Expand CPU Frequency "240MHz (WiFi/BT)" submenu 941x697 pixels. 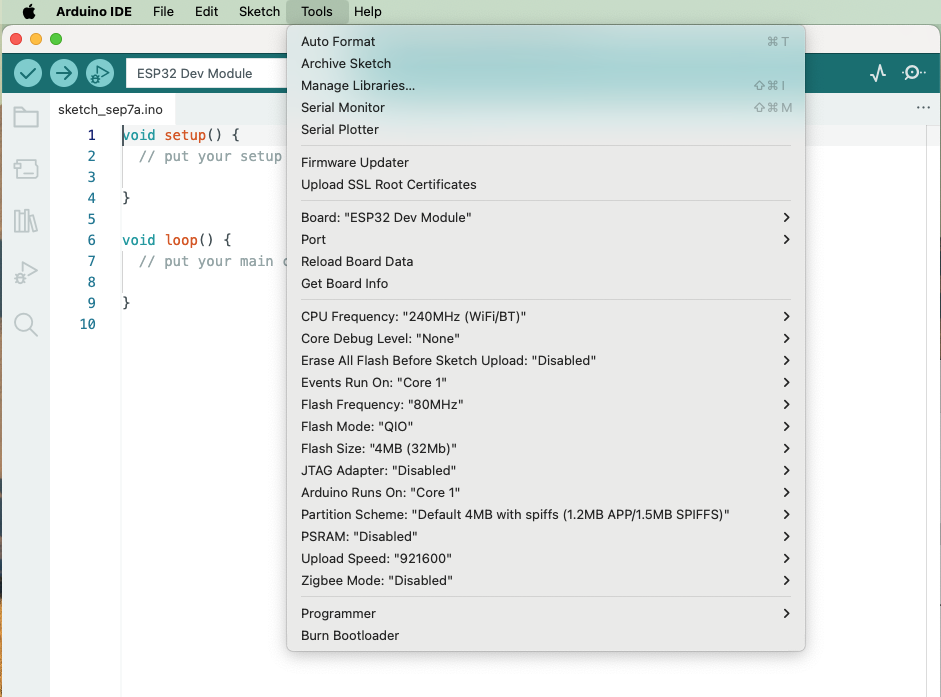546,316
